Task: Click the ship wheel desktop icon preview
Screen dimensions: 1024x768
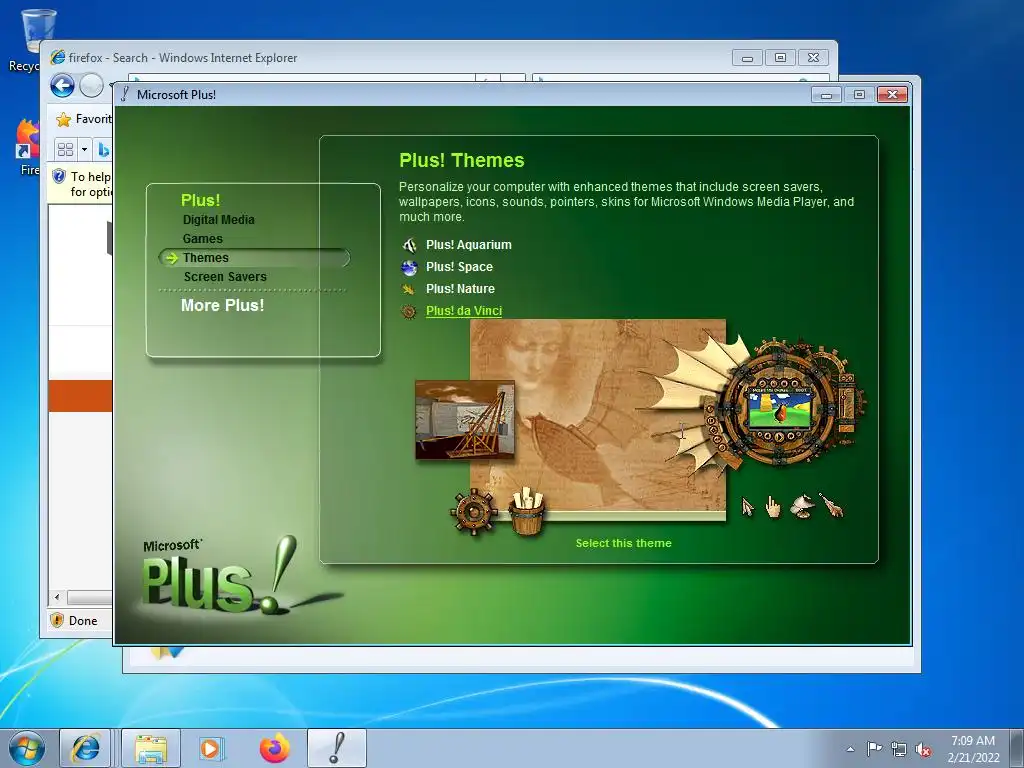Action: 474,512
